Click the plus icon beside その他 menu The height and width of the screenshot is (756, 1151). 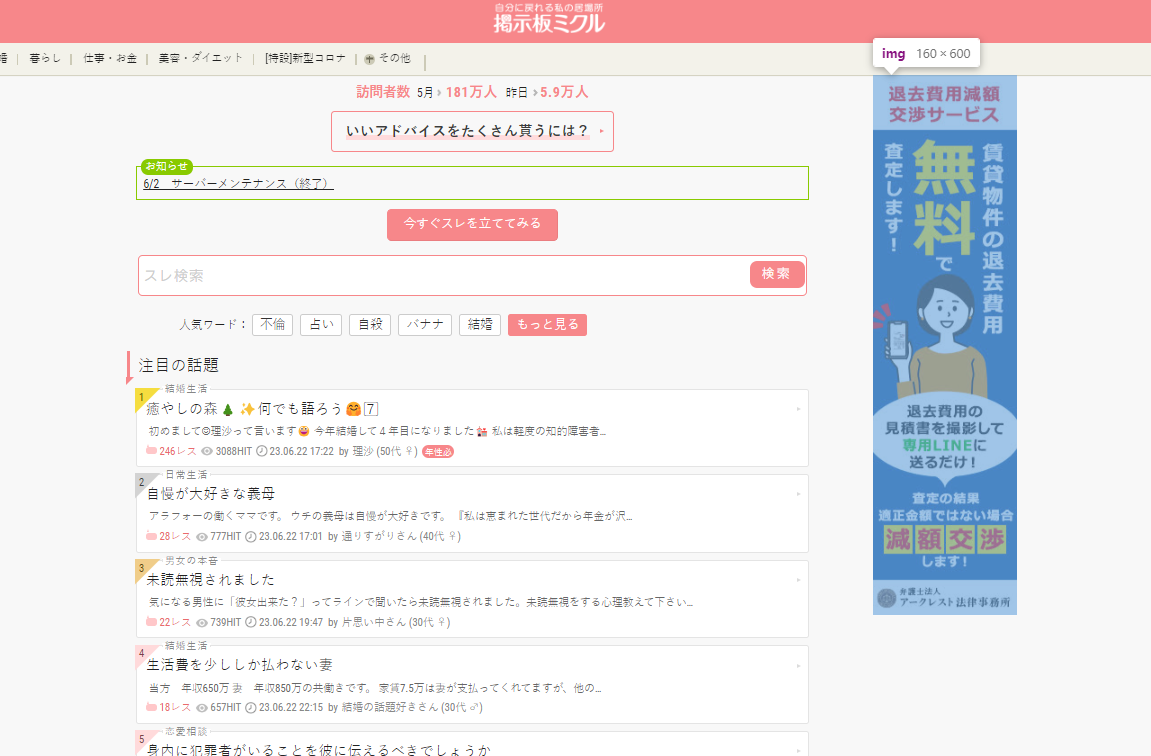pos(370,58)
